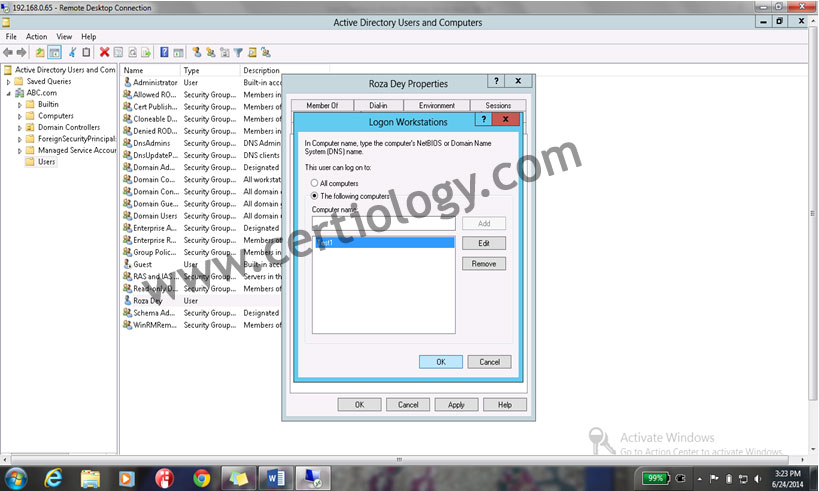
Task: Open the Help menu
Action: (x=89, y=37)
